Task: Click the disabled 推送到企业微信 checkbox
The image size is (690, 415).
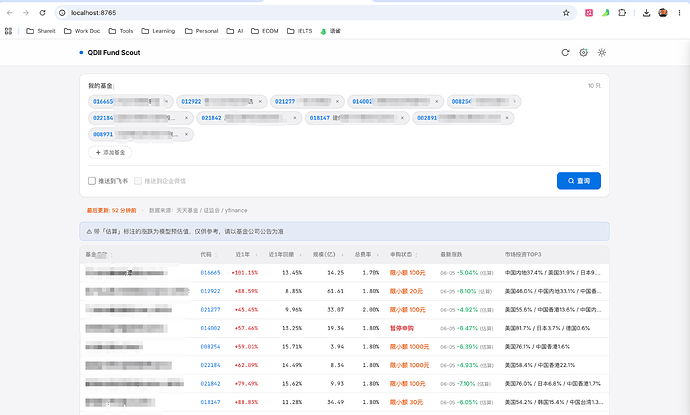Action: click(x=138, y=181)
